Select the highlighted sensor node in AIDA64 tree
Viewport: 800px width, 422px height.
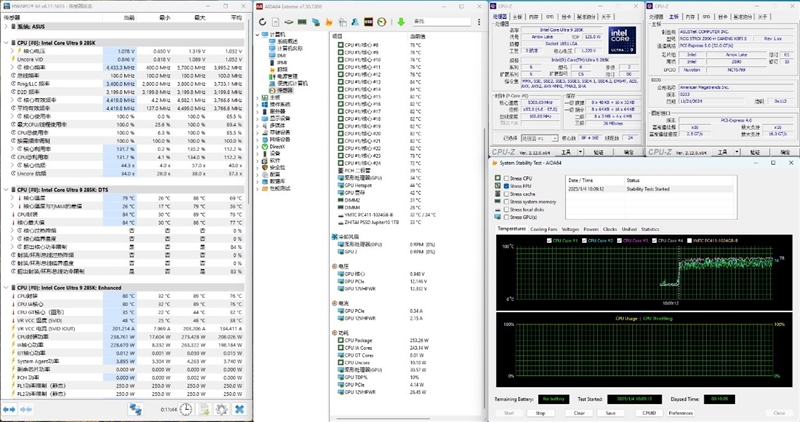click(x=281, y=90)
